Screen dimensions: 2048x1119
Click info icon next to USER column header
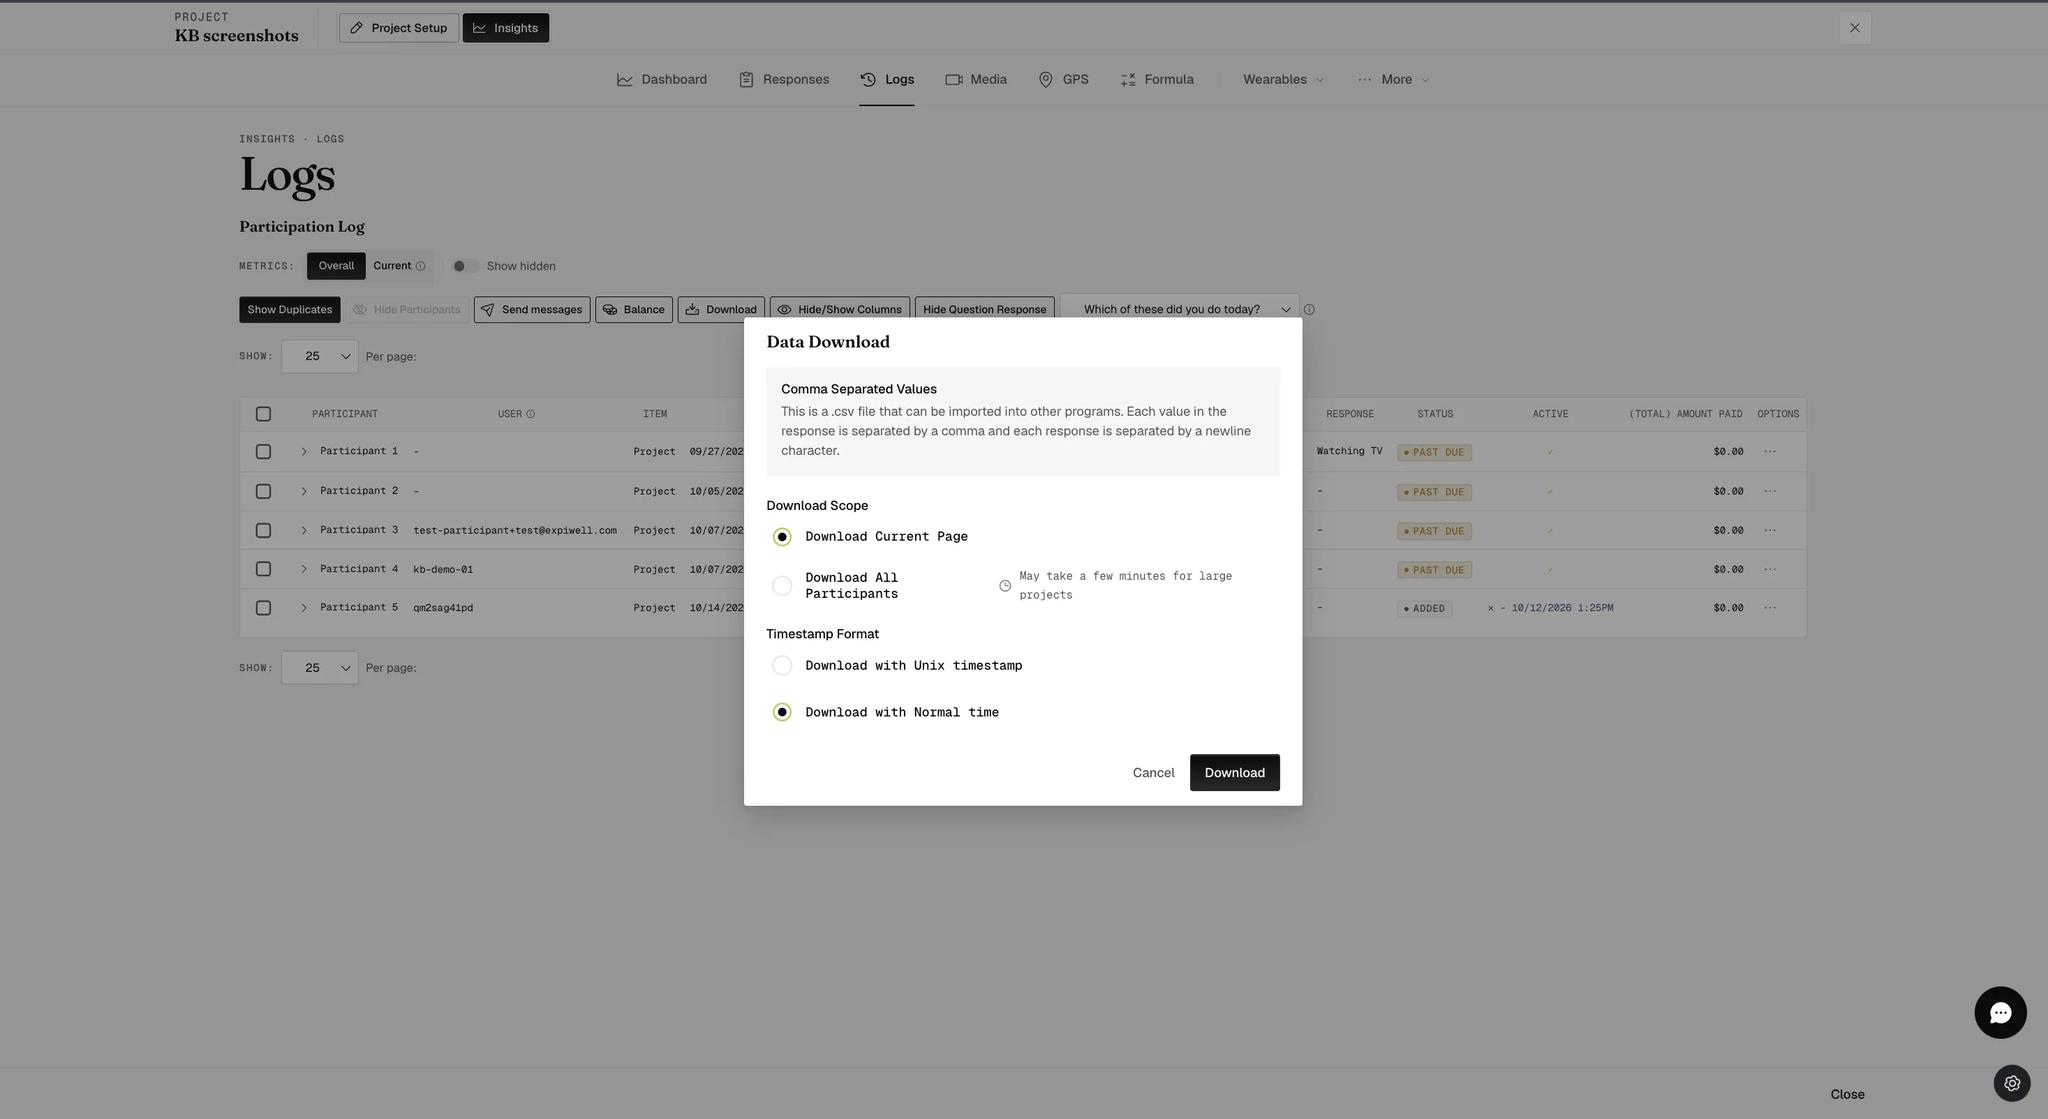(531, 414)
